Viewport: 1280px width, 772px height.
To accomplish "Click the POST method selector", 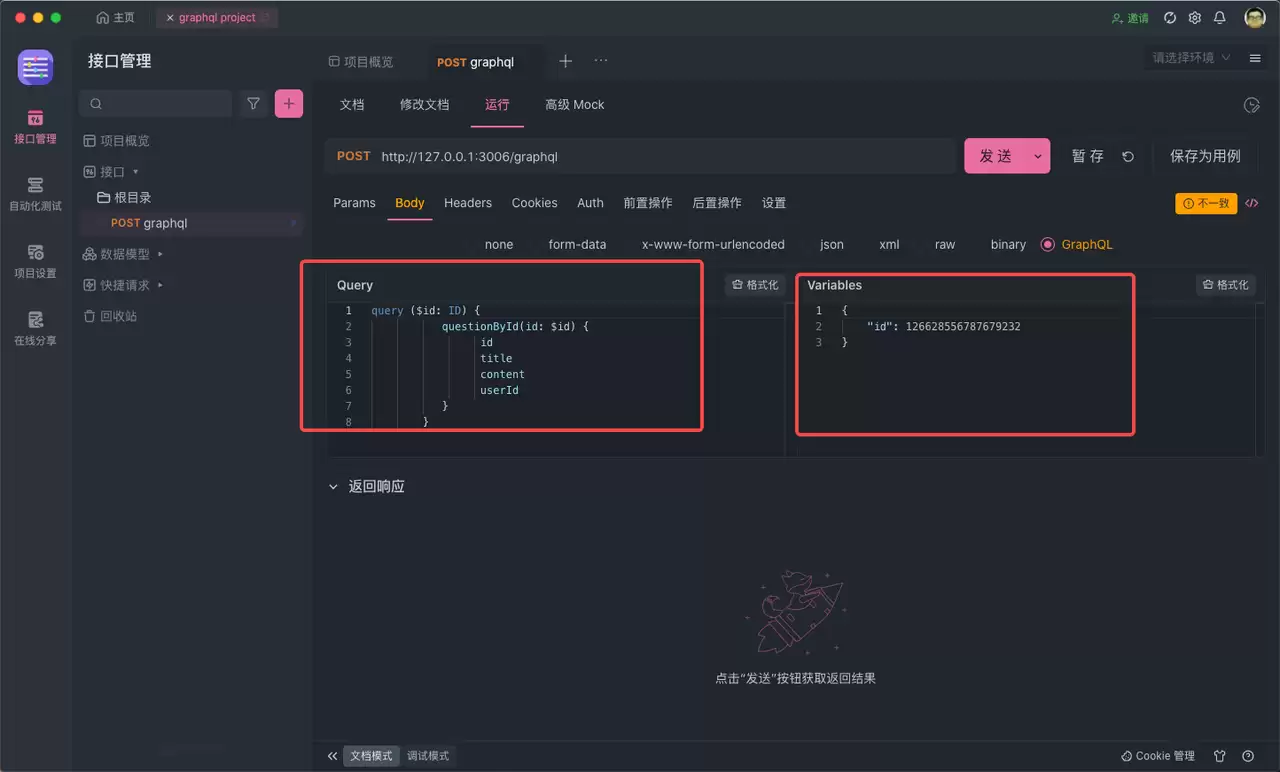I will 353,156.
